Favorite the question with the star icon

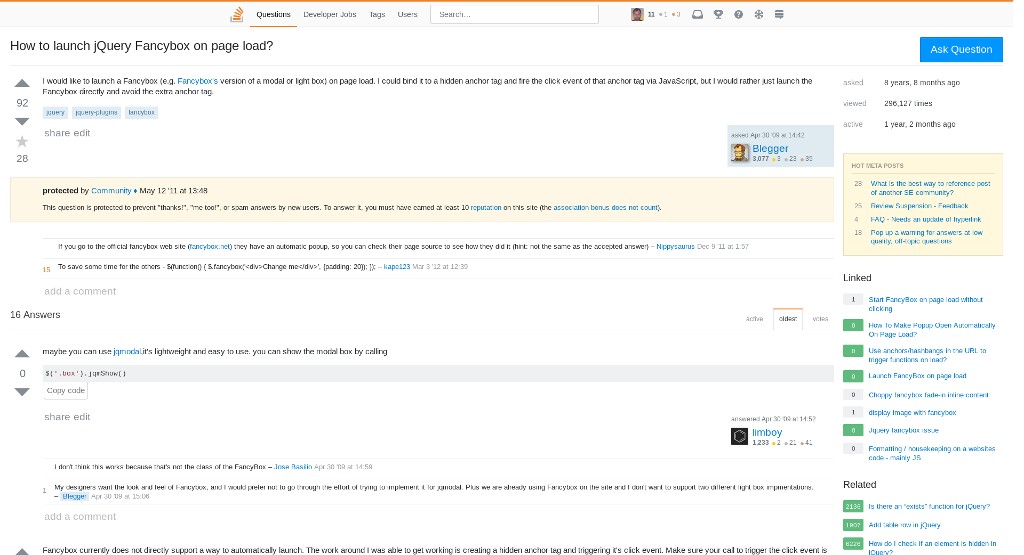tap(22, 141)
